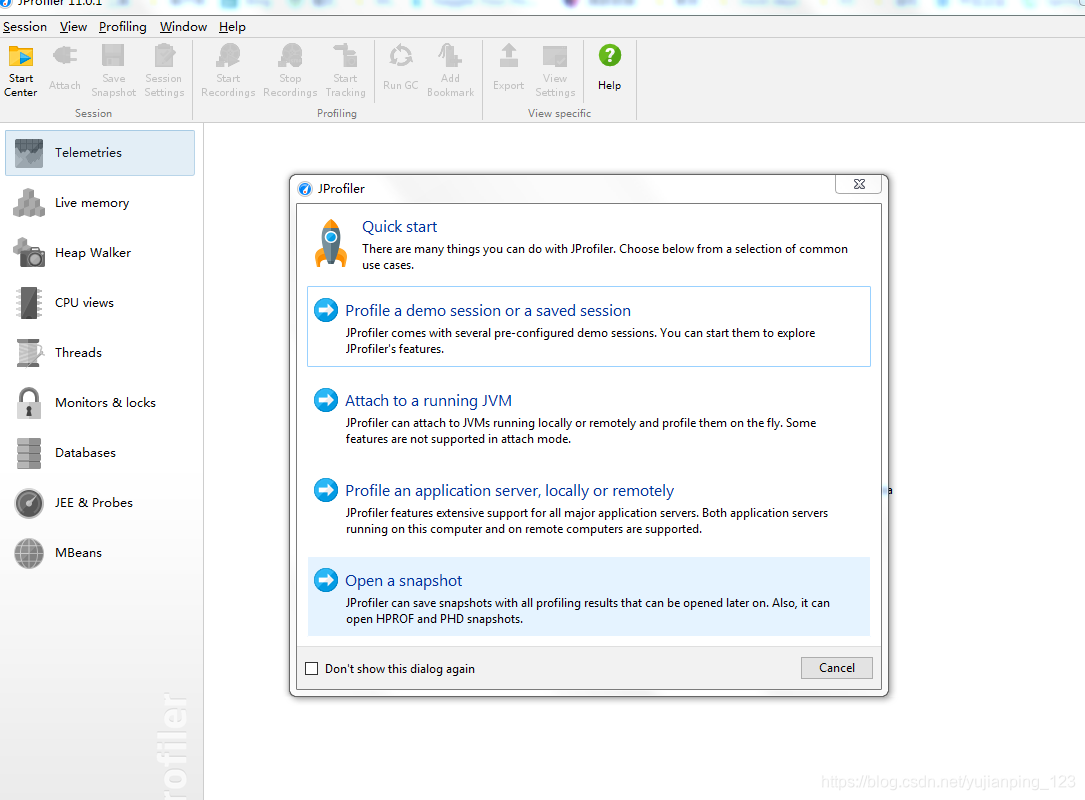This screenshot has width=1085, height=800.
Task: Open the Heap Walker sidebar section
Action: pos(100,253)
